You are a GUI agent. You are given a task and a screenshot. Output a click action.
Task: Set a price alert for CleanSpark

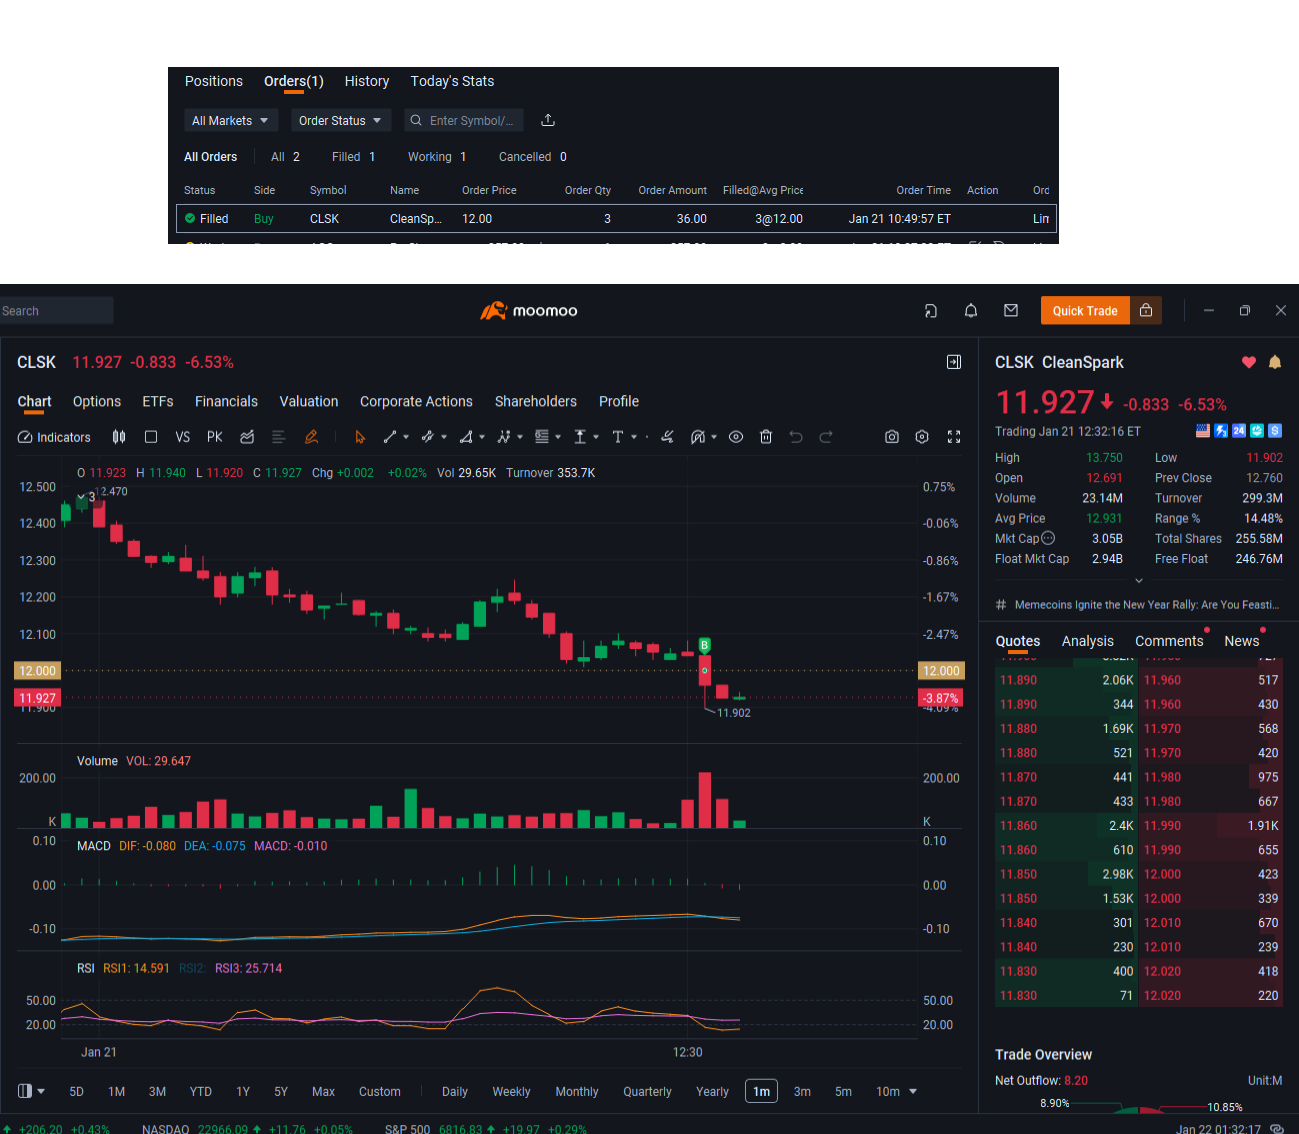pos(1275,362)
